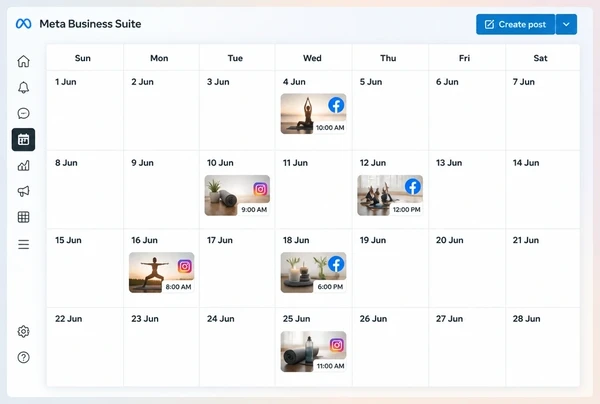Click the Sun column header
This screenshot has height=404, width=600.
tap(83, 58)
